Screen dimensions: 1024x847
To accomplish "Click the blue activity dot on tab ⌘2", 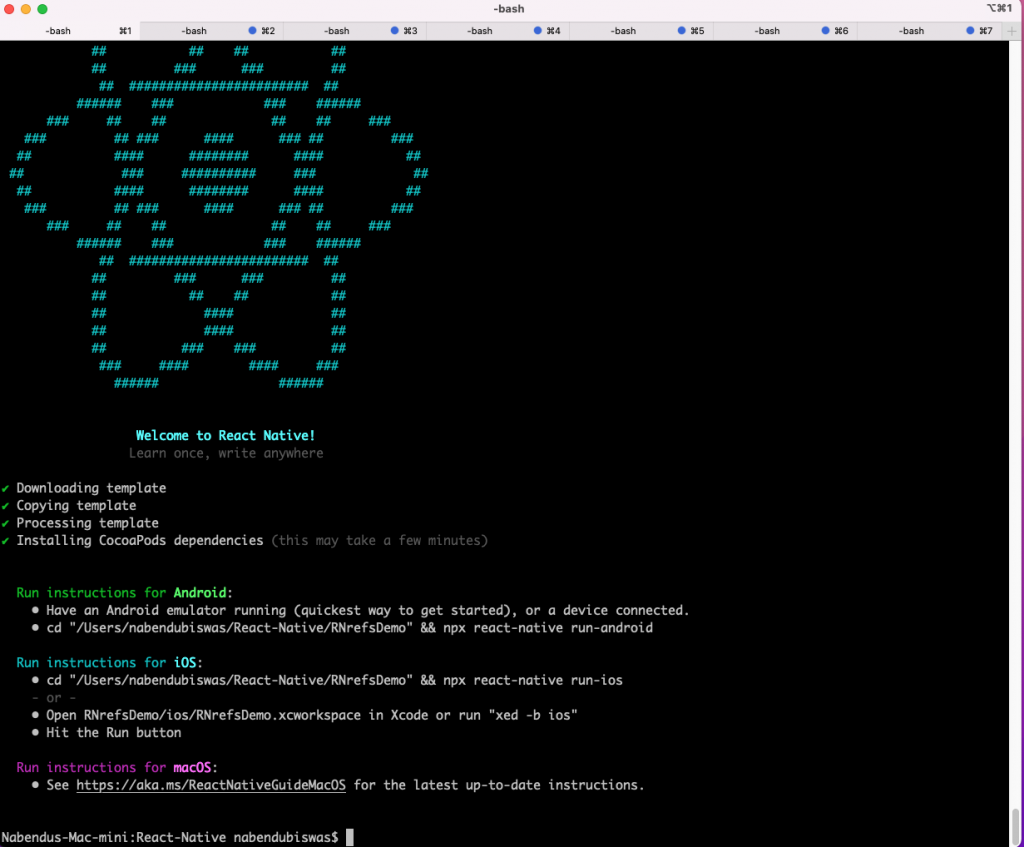I will [252, 31].
